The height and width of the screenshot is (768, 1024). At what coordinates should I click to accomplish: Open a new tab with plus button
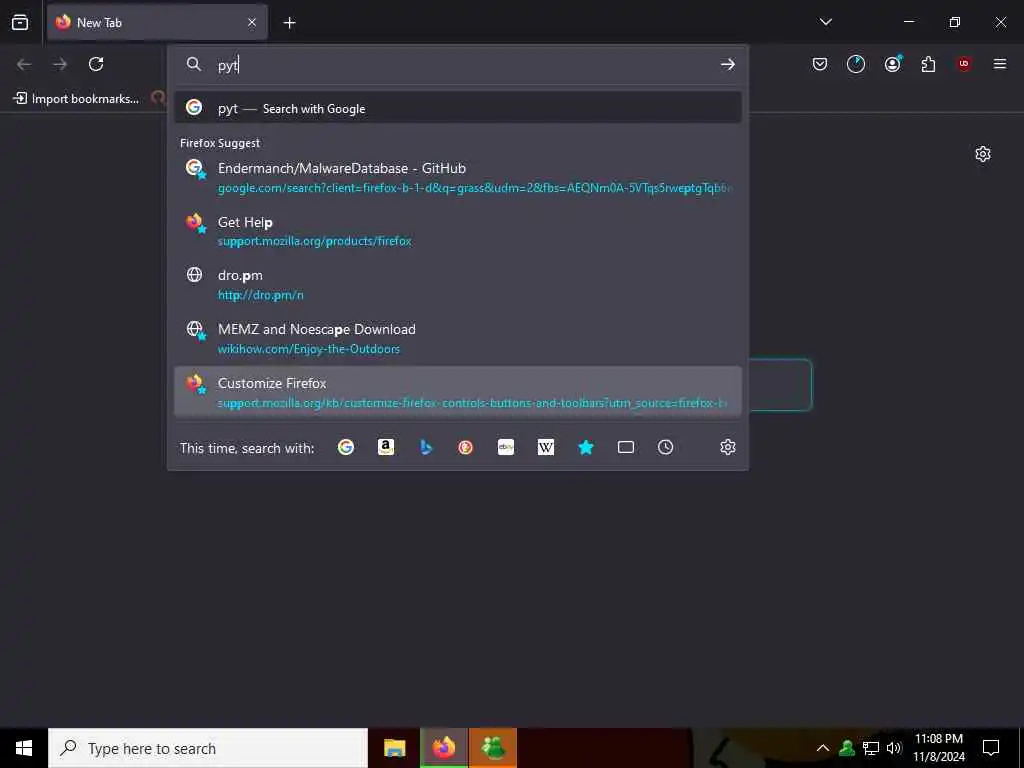(289, 23)
